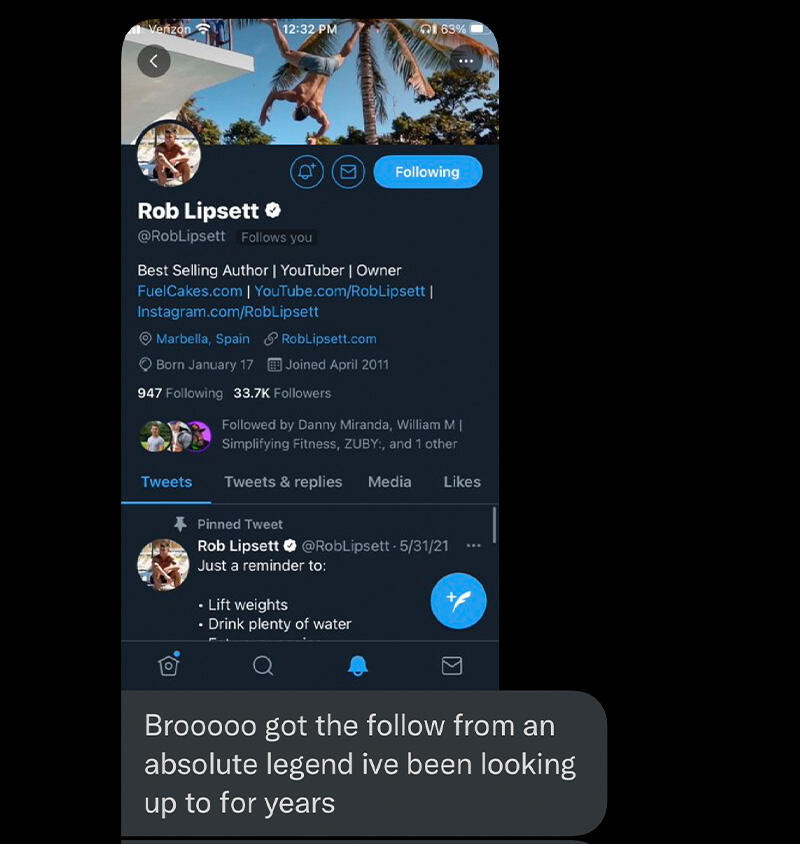Screen dimensions: 800x844
Task: Switch to the Likes tab
Action: [x=462, y=482]
